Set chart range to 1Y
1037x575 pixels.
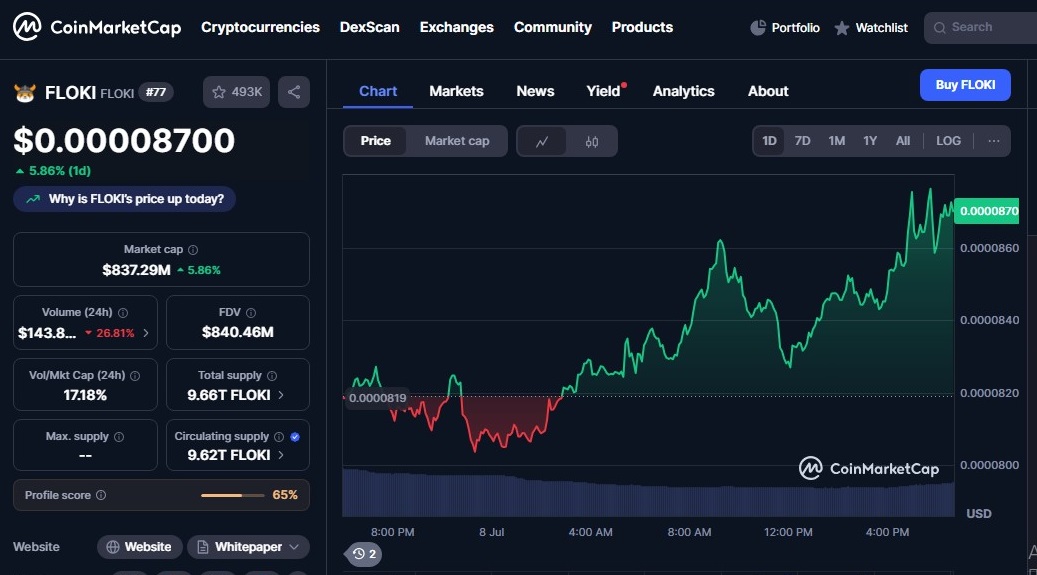[x=870, y=141]
